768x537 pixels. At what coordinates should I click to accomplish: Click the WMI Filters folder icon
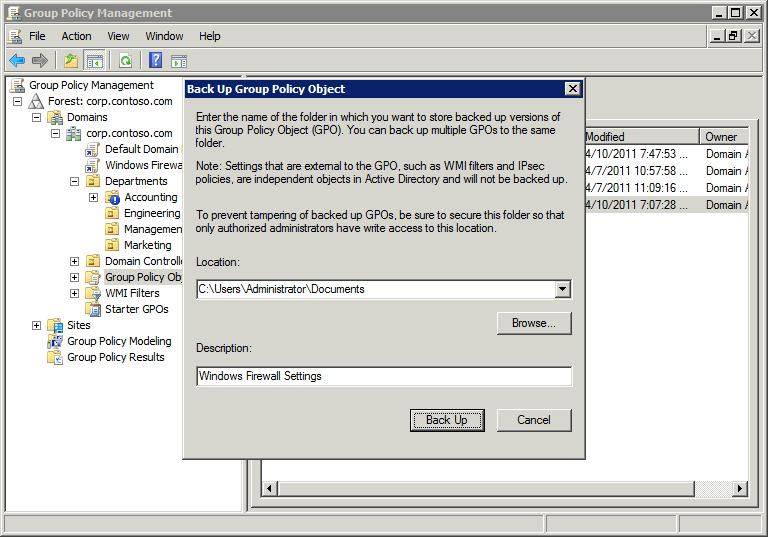(93, 293)
